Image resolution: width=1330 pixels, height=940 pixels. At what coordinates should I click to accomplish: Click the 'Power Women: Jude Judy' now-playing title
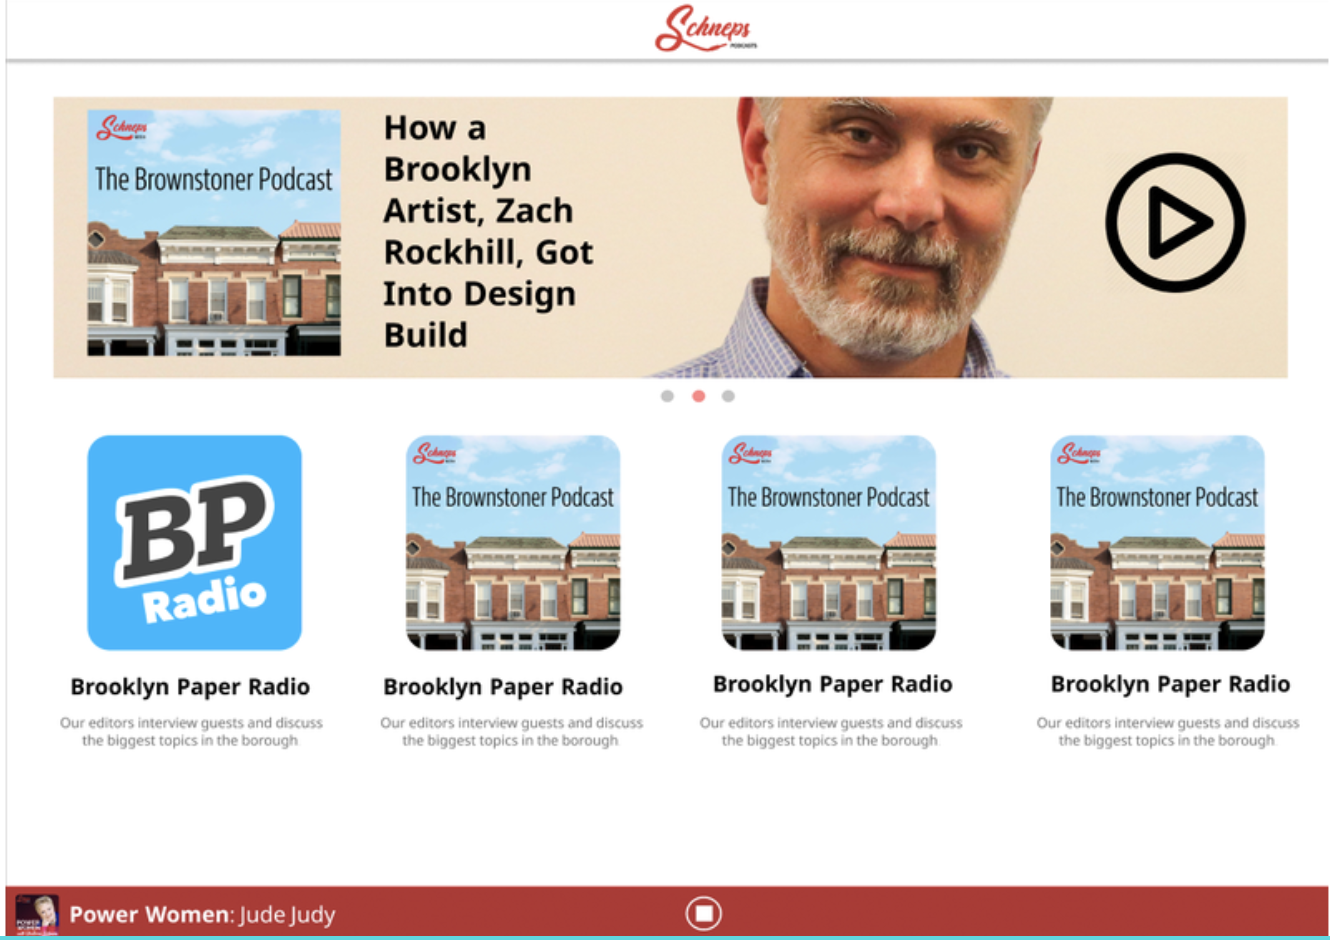click(x=202, y=914)
